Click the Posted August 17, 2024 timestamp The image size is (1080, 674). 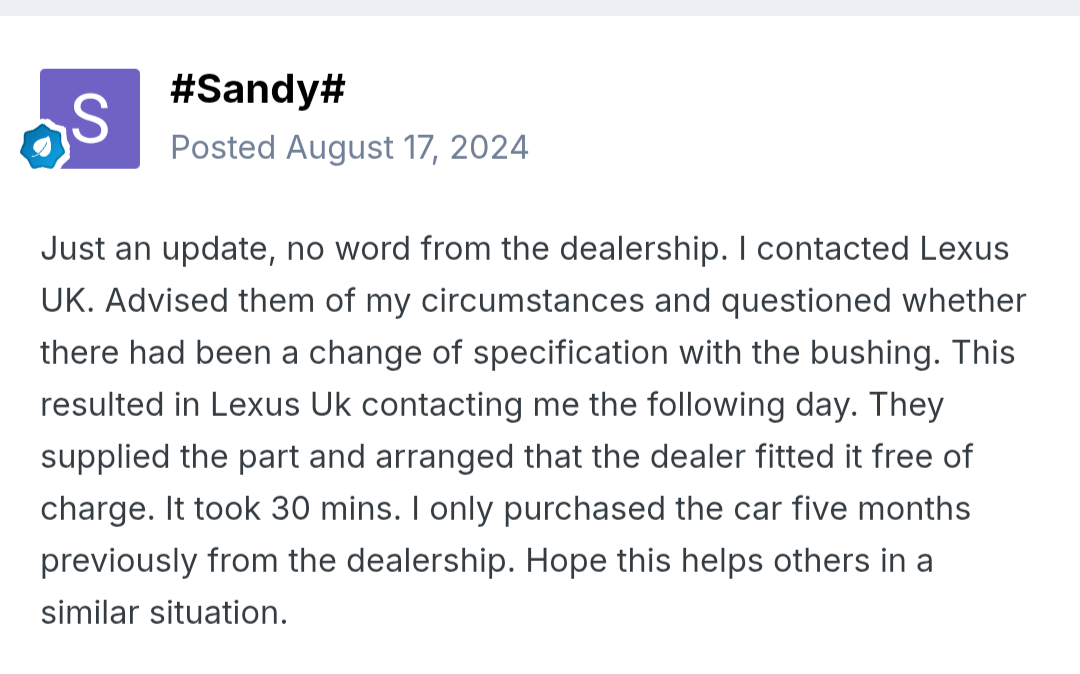349,147
